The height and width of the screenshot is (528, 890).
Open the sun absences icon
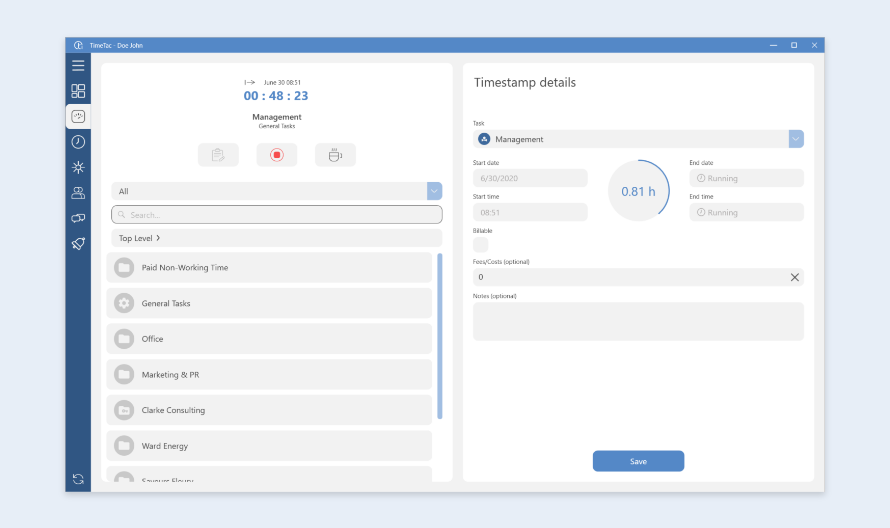[78, 167]
